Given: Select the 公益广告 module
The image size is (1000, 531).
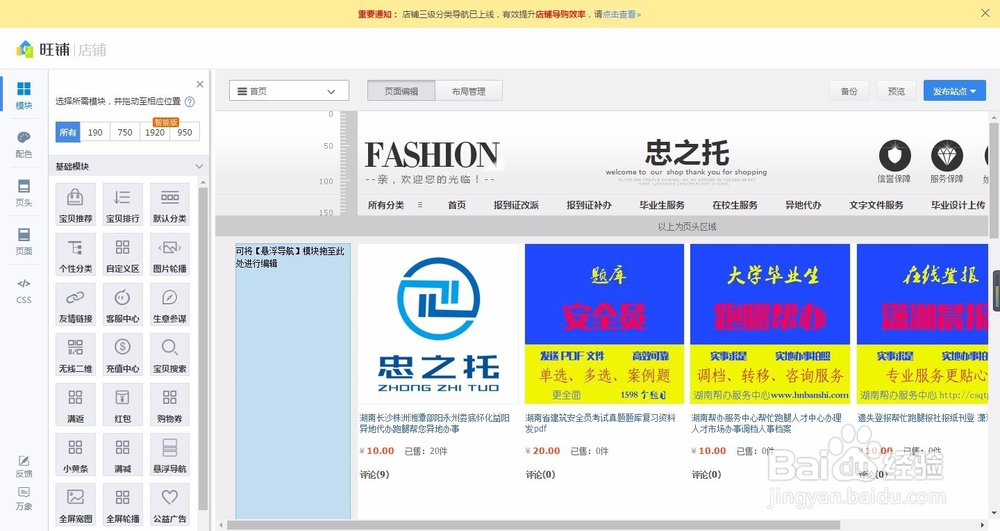Looking at the screenshot, I should coord(170,504).
